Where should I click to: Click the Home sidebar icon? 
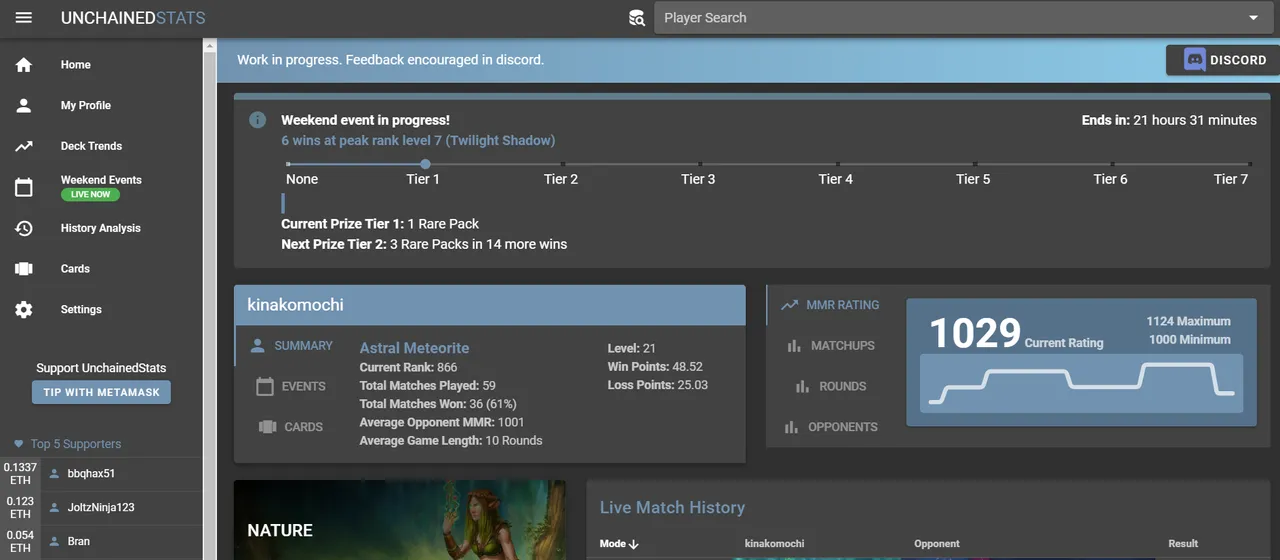coord(24,65)
